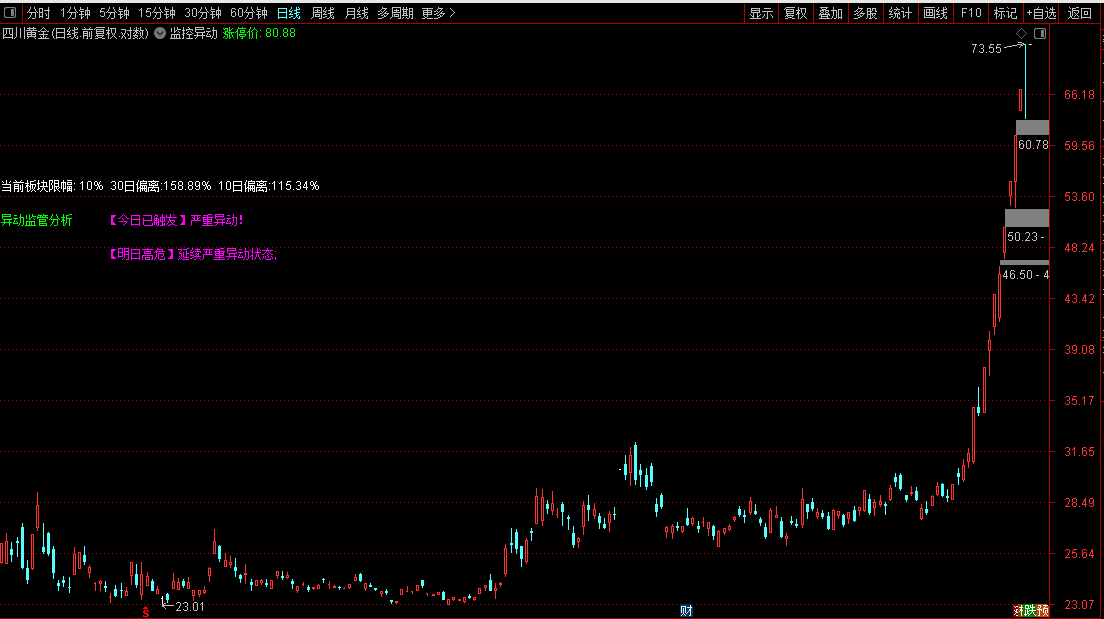Open the blue 财 financial marker

pos(686,611)
